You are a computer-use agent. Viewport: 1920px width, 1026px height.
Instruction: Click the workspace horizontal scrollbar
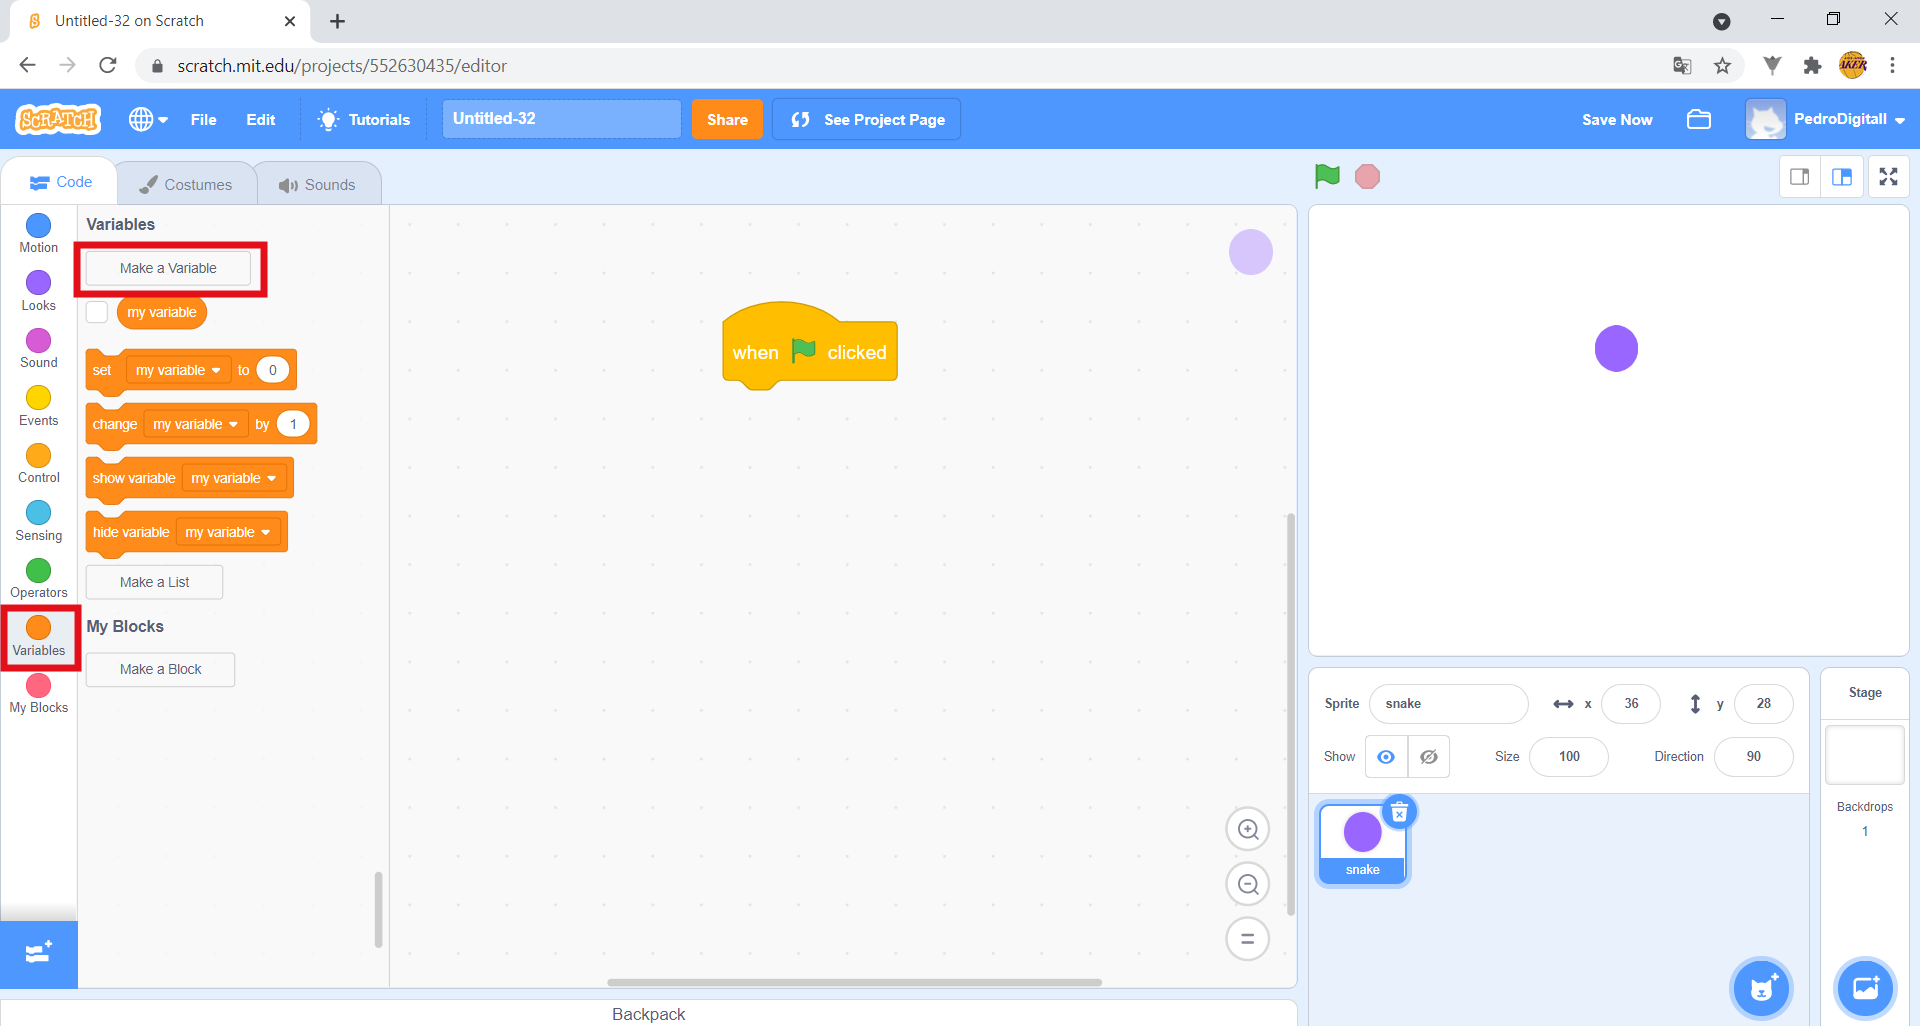(854, 982)
